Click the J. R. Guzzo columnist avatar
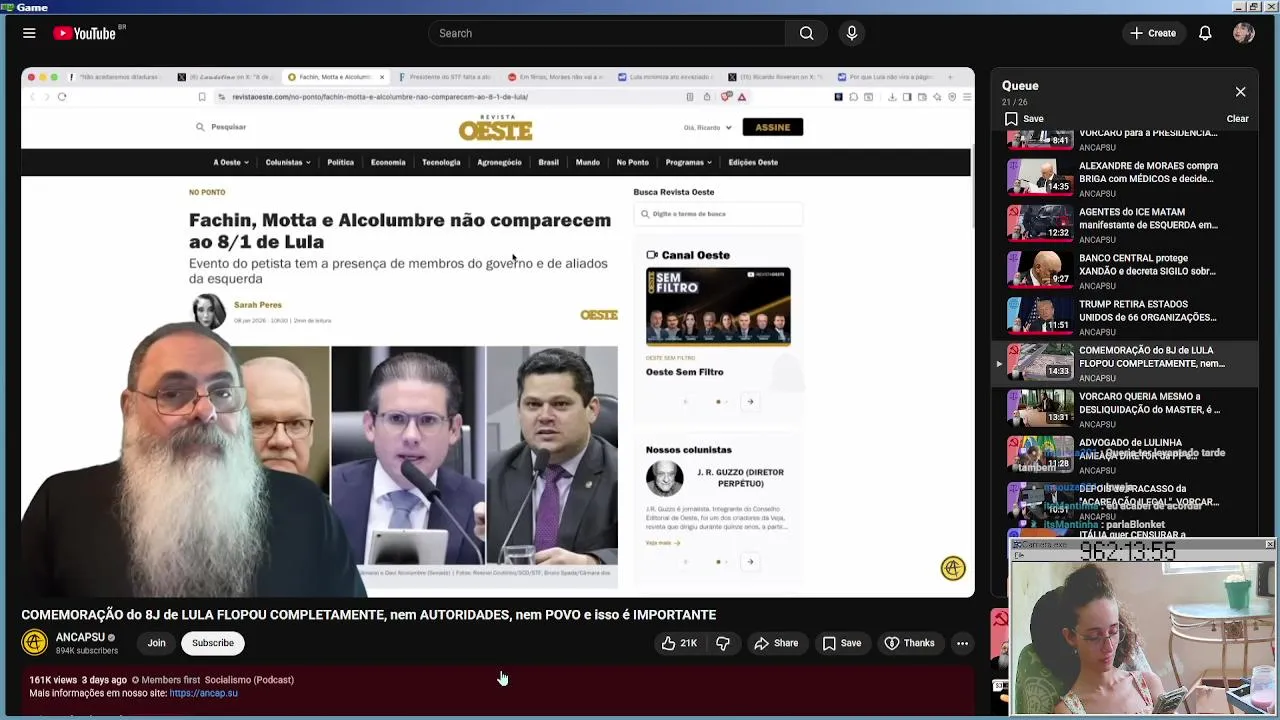Viewport: 1280px width, 720px height. point(664,478)
